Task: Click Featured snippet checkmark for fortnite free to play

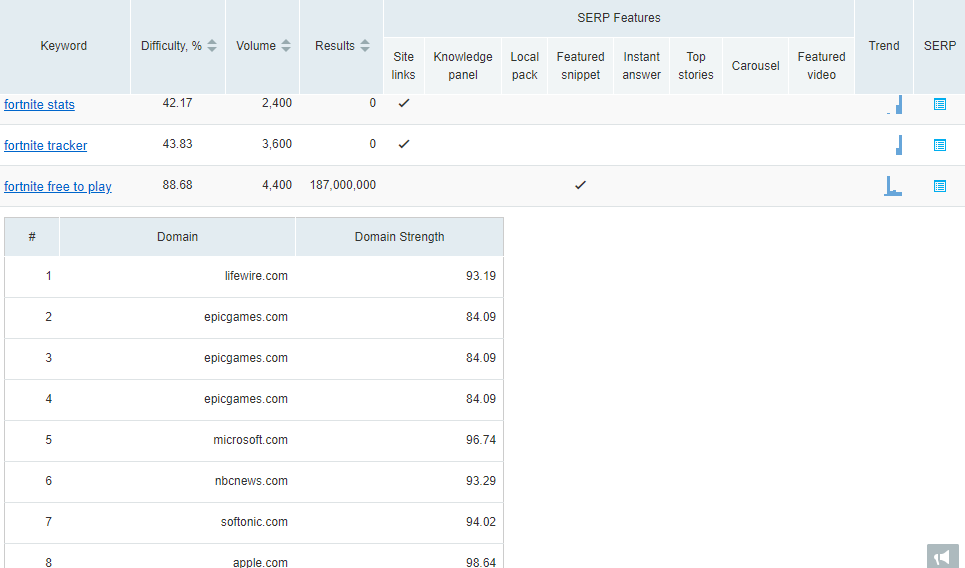Action: point(580,185)
